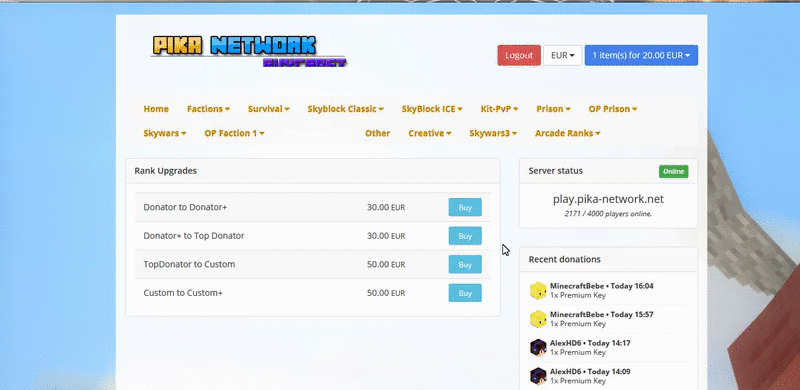The height and width of the screenshot is (390, 800).
Task: Click the green Online status badge
Action: click(673, 172)
